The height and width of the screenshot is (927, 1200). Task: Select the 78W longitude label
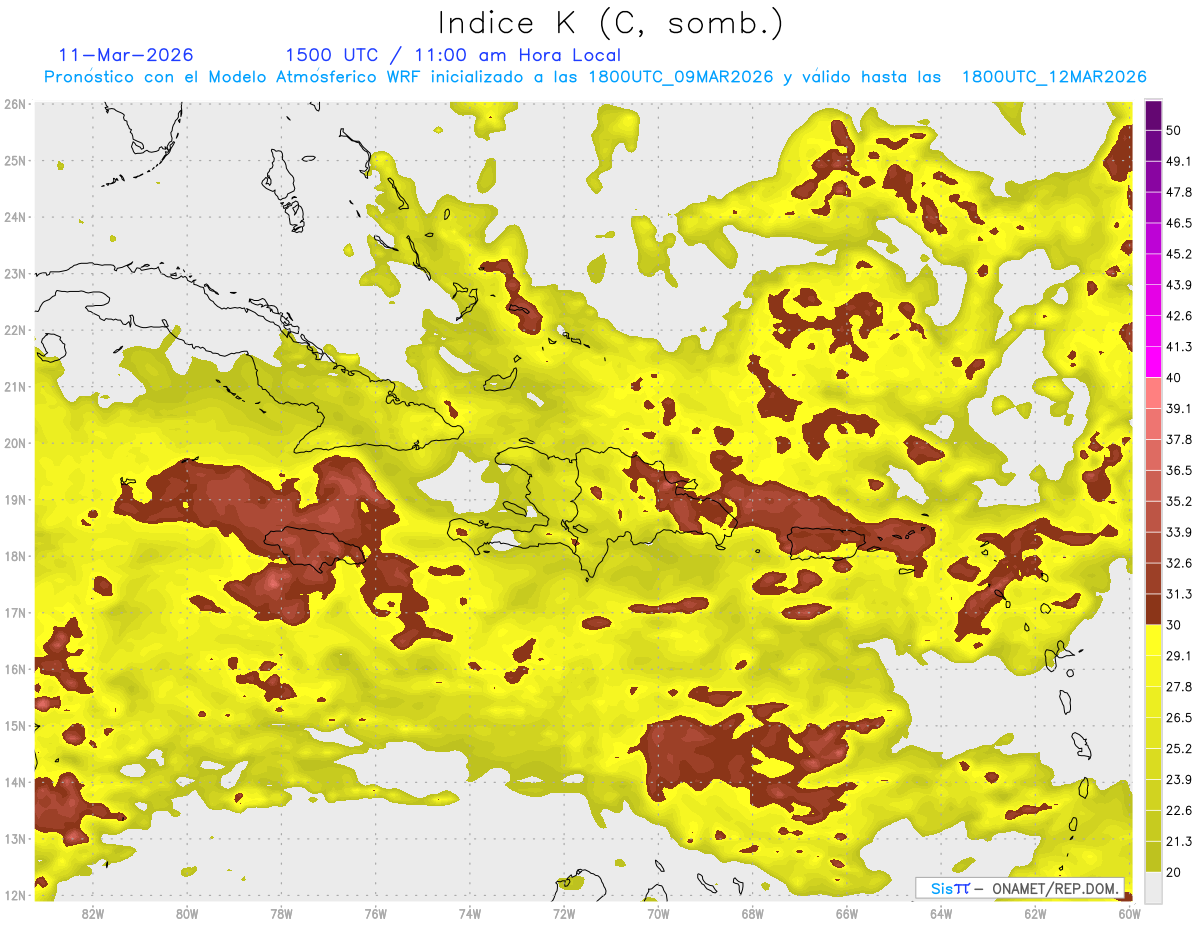point(281,913)
